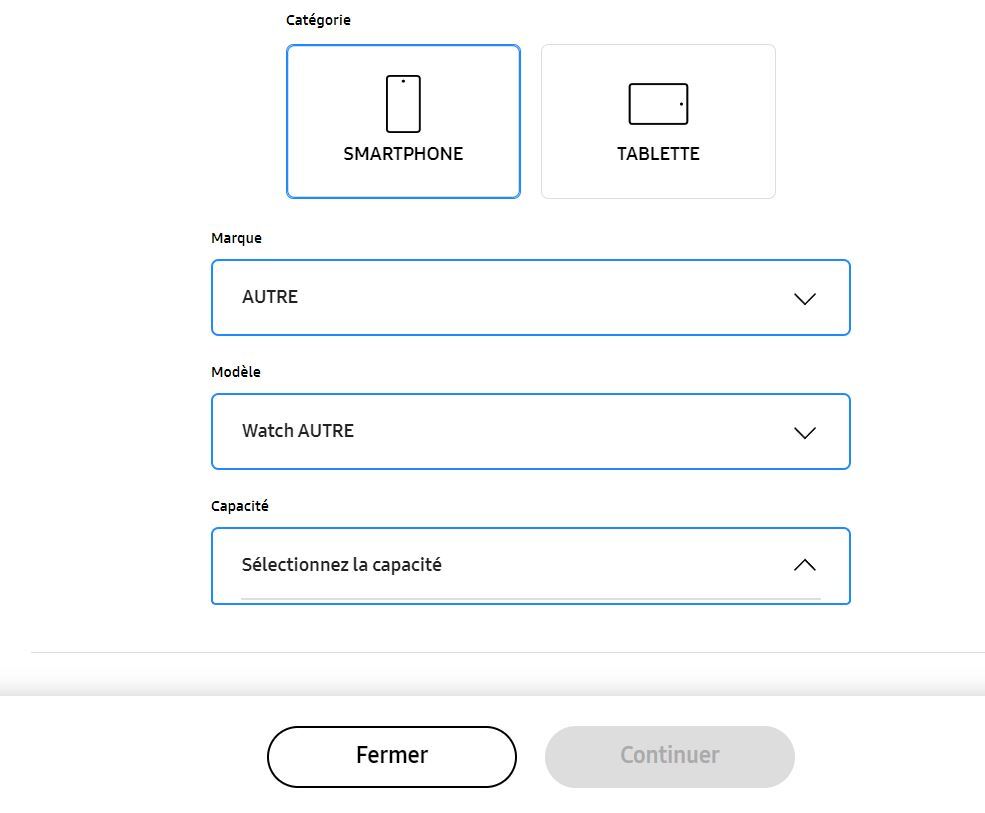Image resolution: width=985 pixels, height=813 pixels.
Task: Click the Capacité field label
Action: tap(240, 506)
